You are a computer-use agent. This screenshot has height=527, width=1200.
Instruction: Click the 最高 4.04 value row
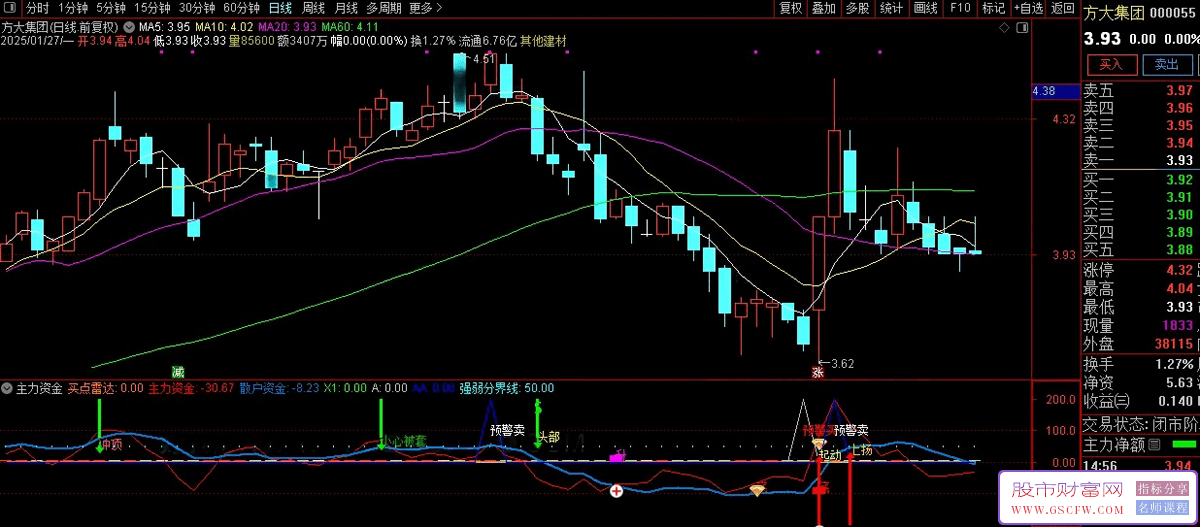click(x=1140, y=288)
